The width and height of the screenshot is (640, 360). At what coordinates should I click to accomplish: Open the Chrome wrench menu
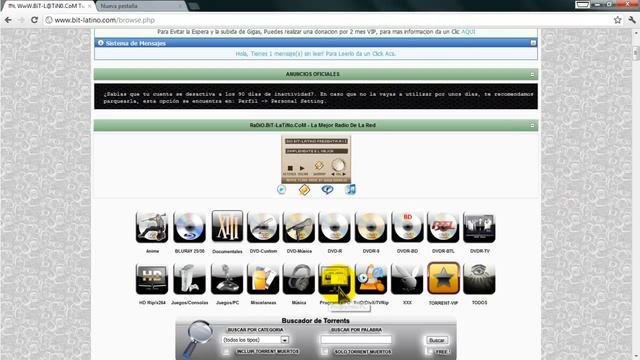pyautogui.click(x=632, y=20)
